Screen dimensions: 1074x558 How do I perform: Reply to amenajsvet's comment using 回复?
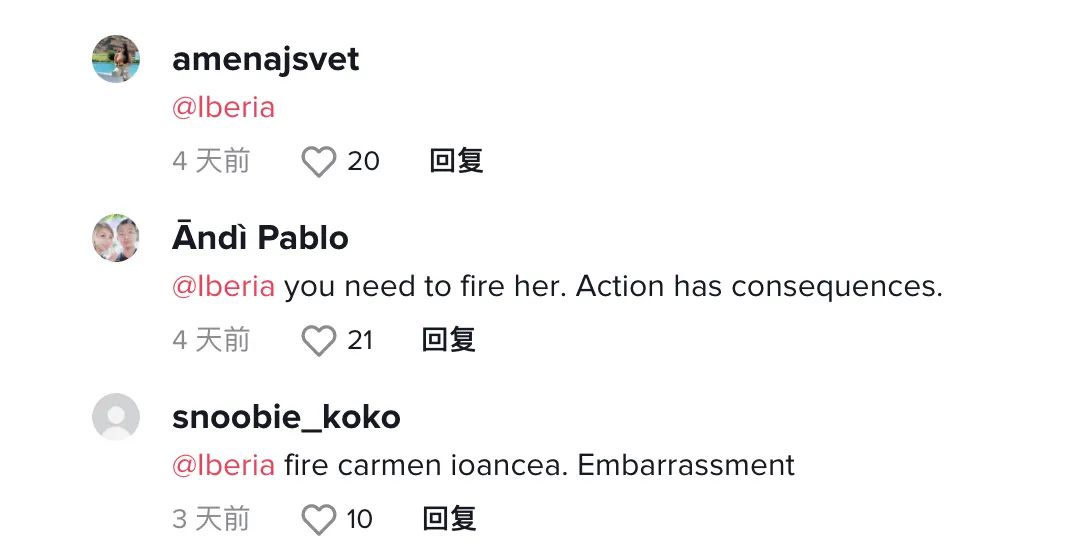tap(456, 161)
